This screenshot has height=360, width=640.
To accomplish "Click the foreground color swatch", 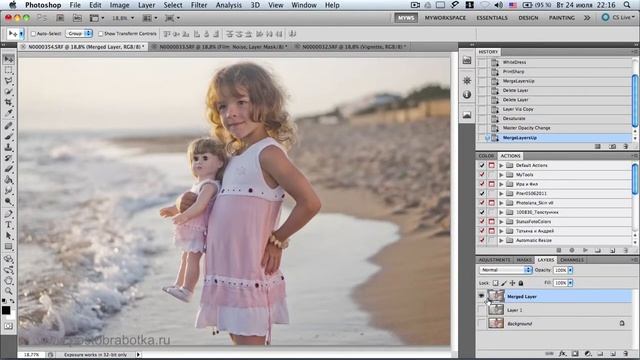I will point(6,310).
